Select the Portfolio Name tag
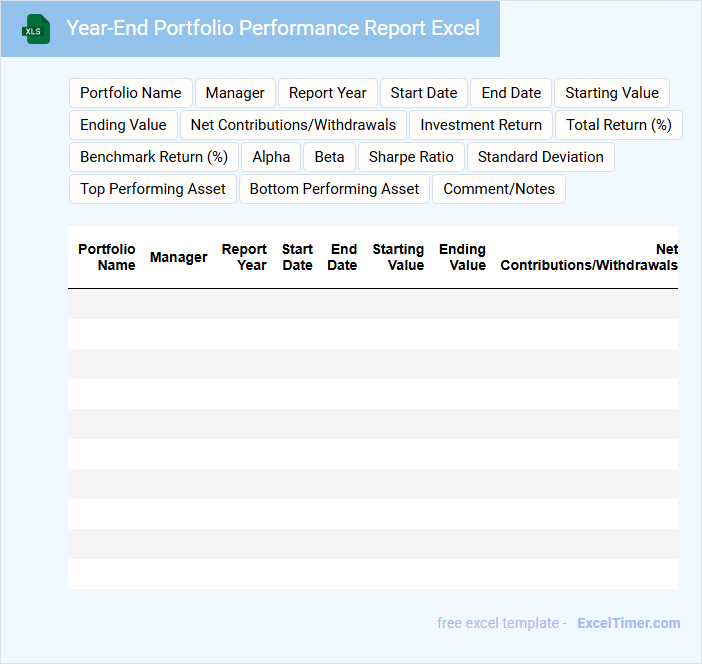The image size is (702, 664). pyautogui.click(x=131, y=93)
